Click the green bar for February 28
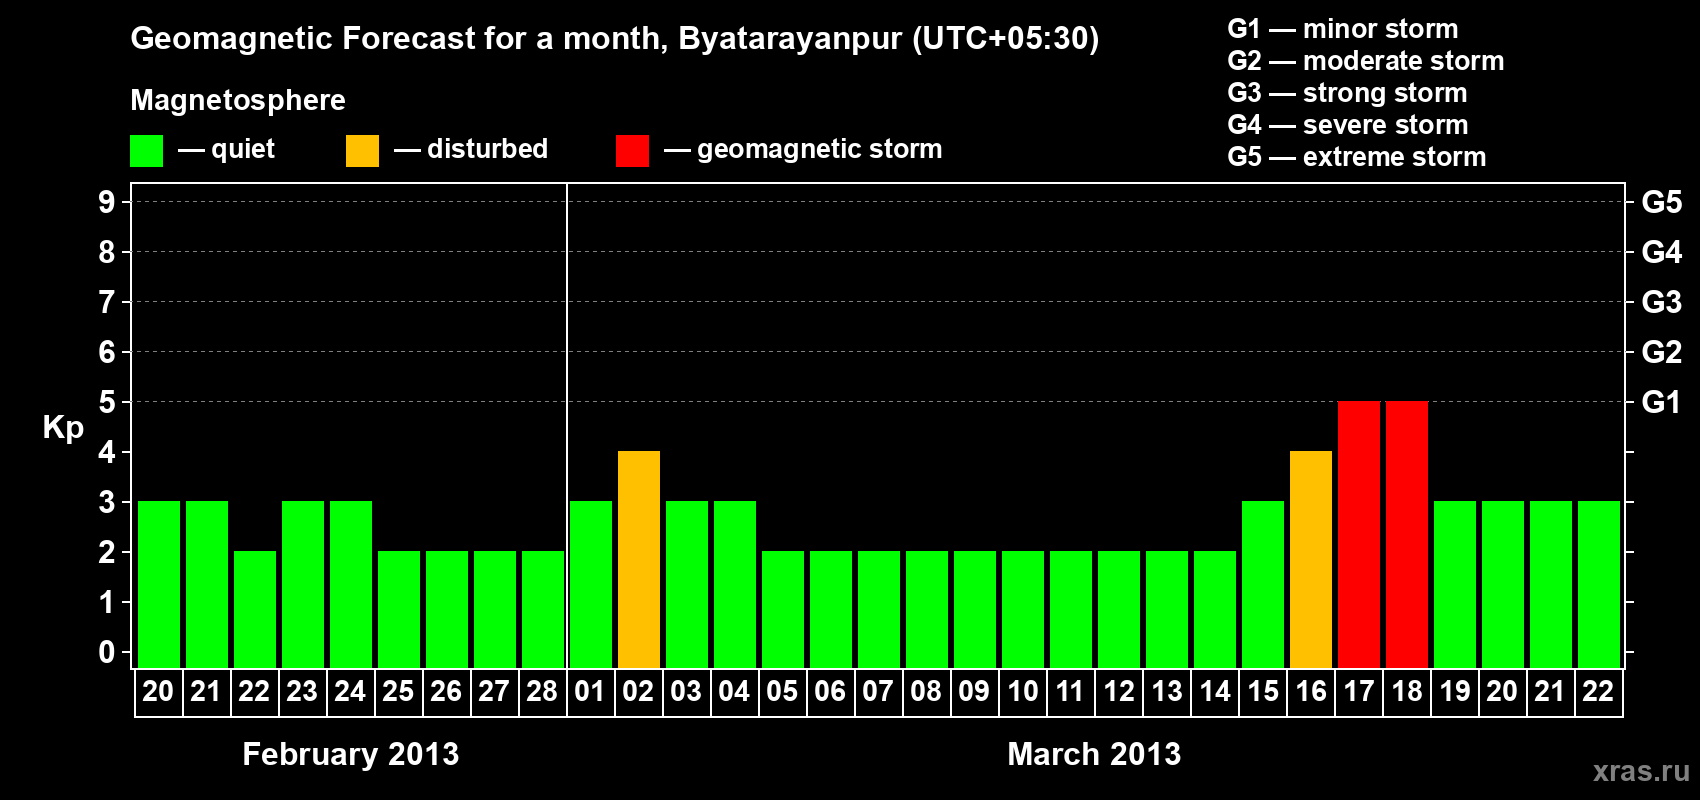The width and height of the screenshot is (1700, 800). coord(543,609)
